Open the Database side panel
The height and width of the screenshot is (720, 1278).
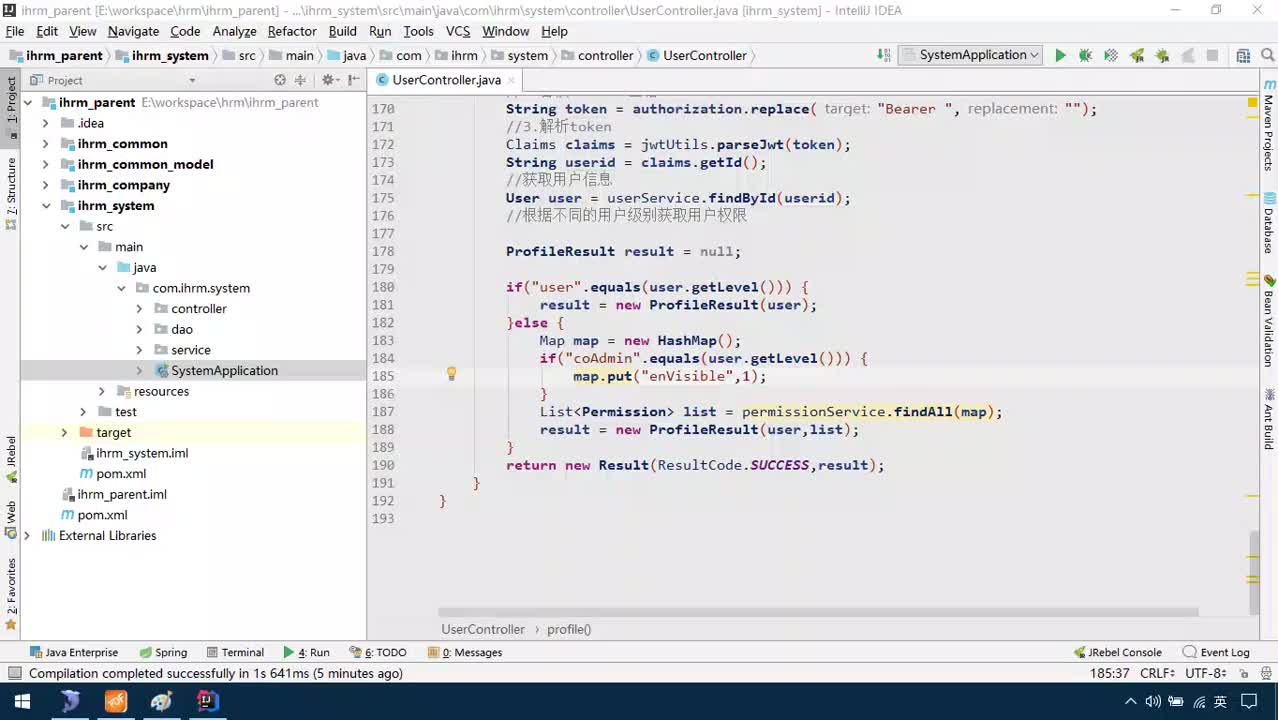pos(1268,224)
